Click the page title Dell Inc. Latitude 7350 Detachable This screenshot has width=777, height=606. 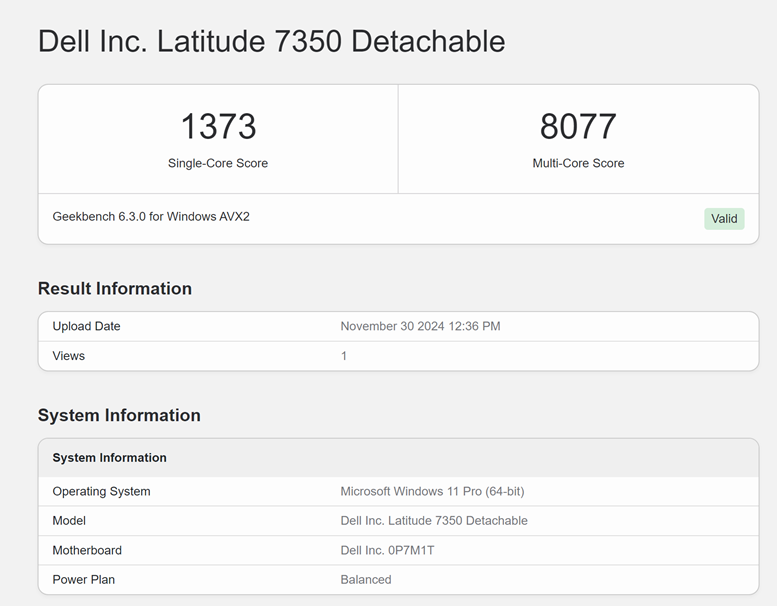point(271,42)
